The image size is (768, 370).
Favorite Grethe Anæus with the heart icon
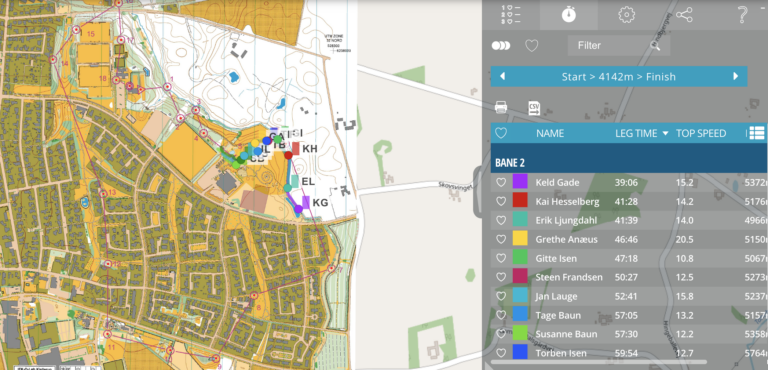coord(501,239)
